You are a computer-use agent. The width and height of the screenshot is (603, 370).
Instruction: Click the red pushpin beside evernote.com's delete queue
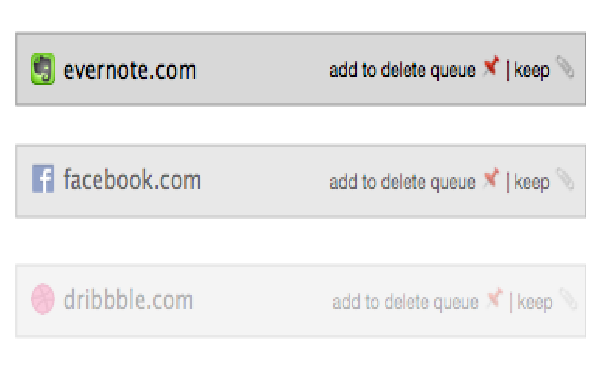(491, 66)
